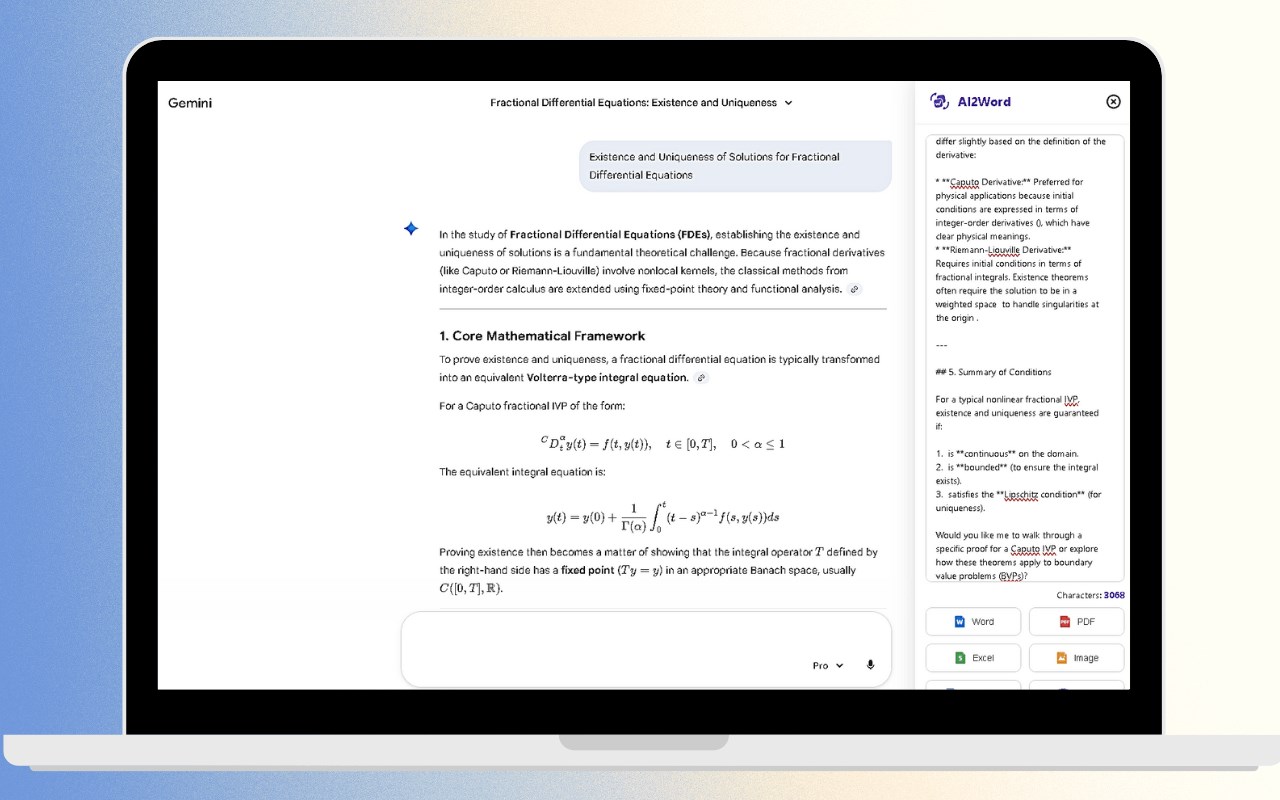Click the 'Would you like me to walk through' paragraph
This screenshot has height=800, width=1280.
(x=1014, y=555)
